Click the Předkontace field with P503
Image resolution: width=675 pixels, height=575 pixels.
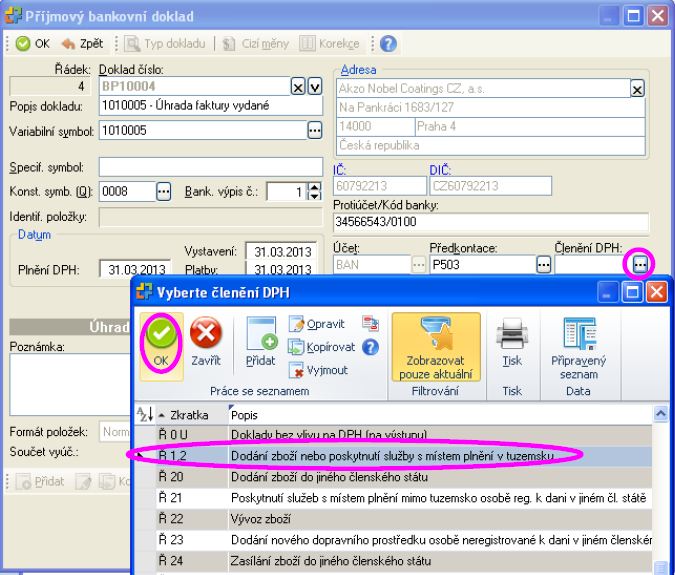[483, 264]
